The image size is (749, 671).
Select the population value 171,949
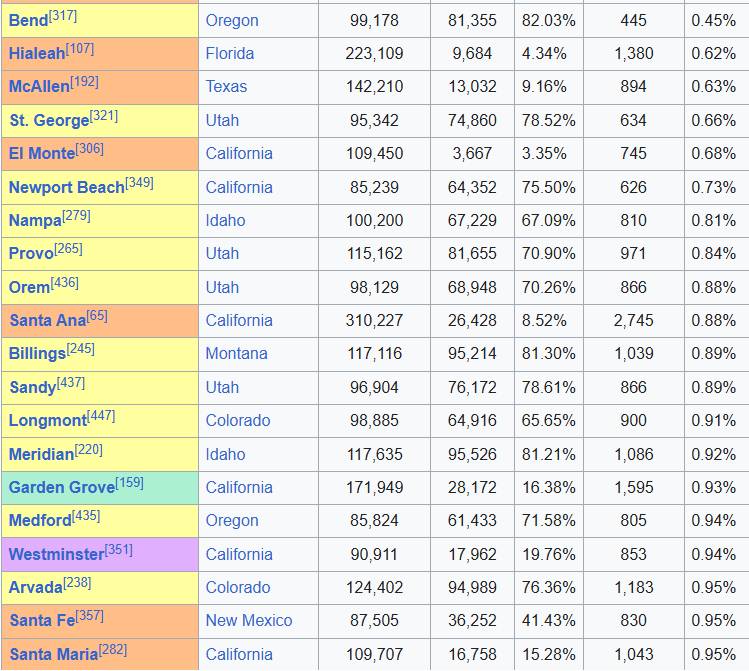(374, 487)
